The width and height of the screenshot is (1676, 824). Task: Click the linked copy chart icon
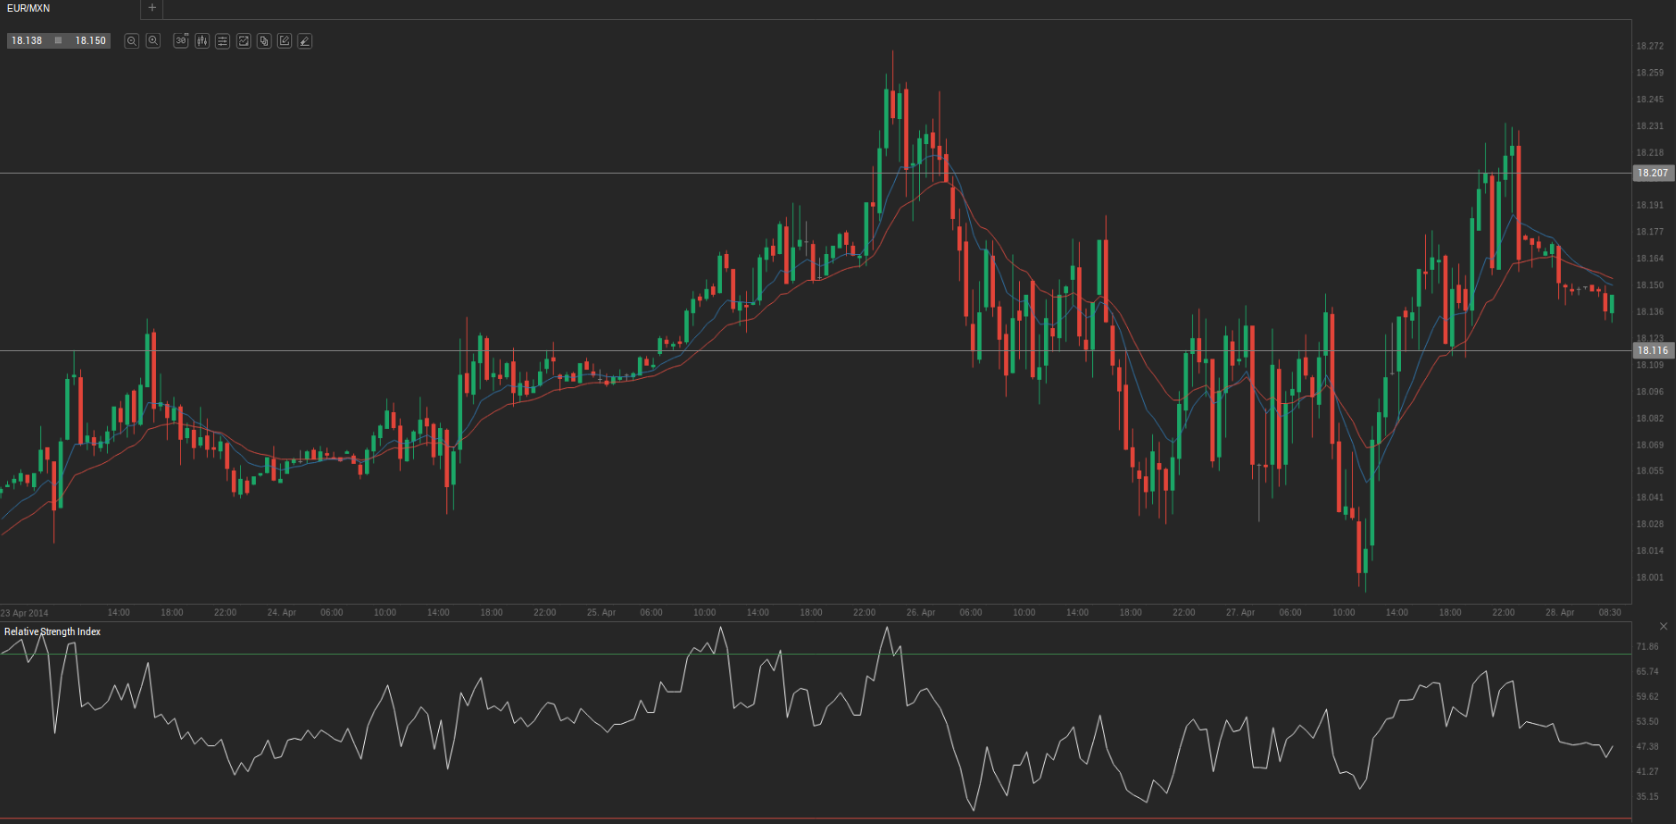pyautogui.click(x=264, y=41)
